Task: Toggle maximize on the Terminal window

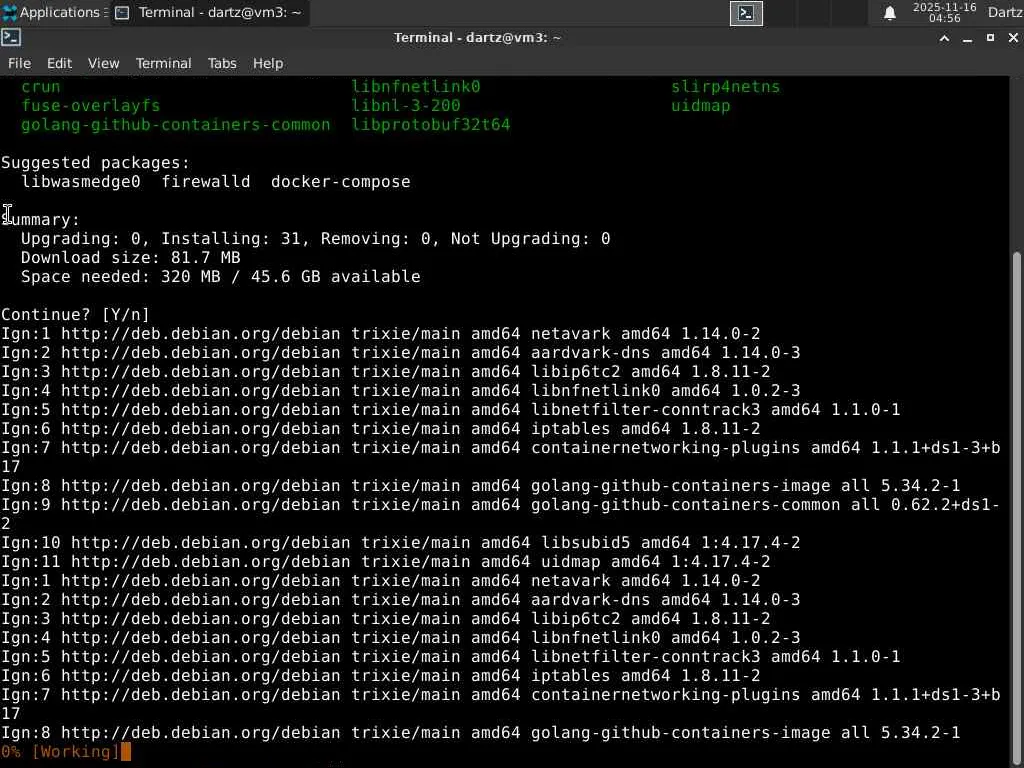Action: coord(990,38)
